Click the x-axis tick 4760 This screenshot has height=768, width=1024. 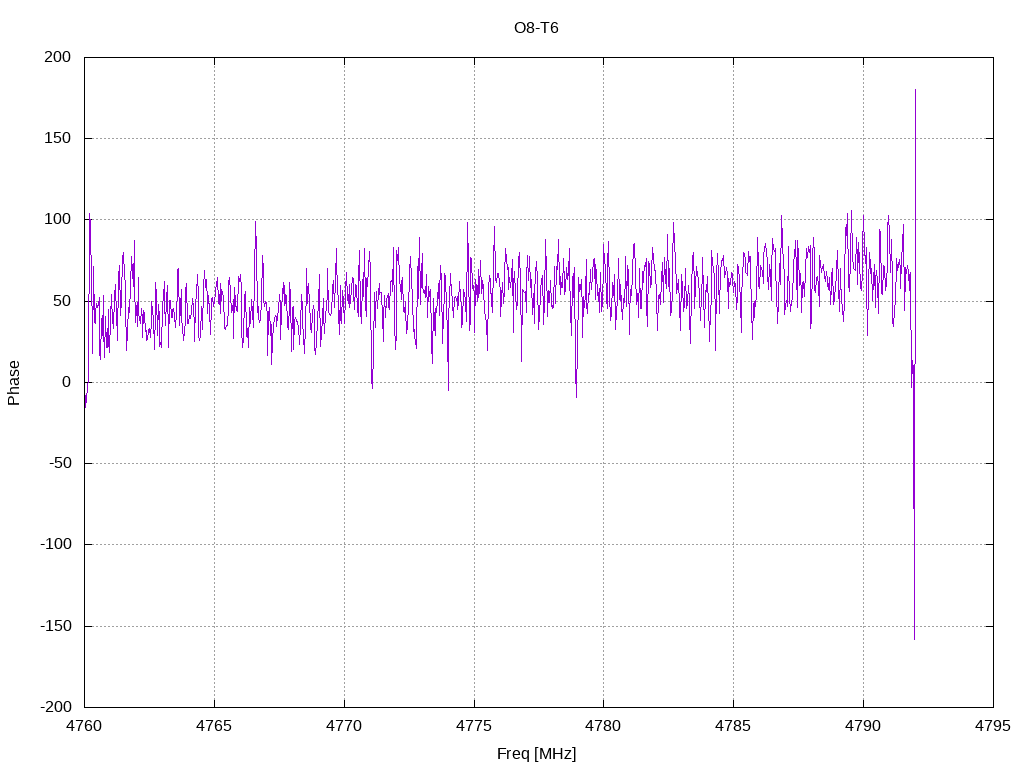(84, 726)
